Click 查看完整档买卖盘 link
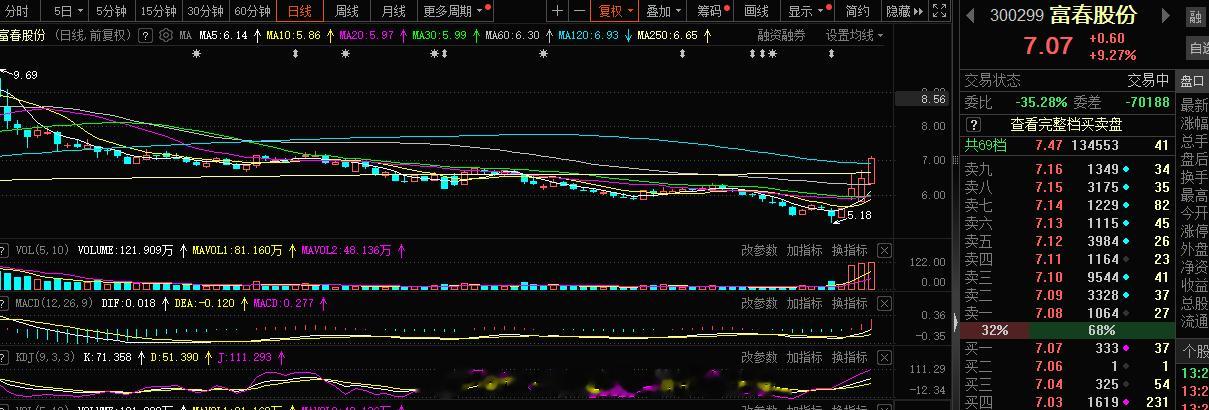1209x410 pixels. (1066, 124)
